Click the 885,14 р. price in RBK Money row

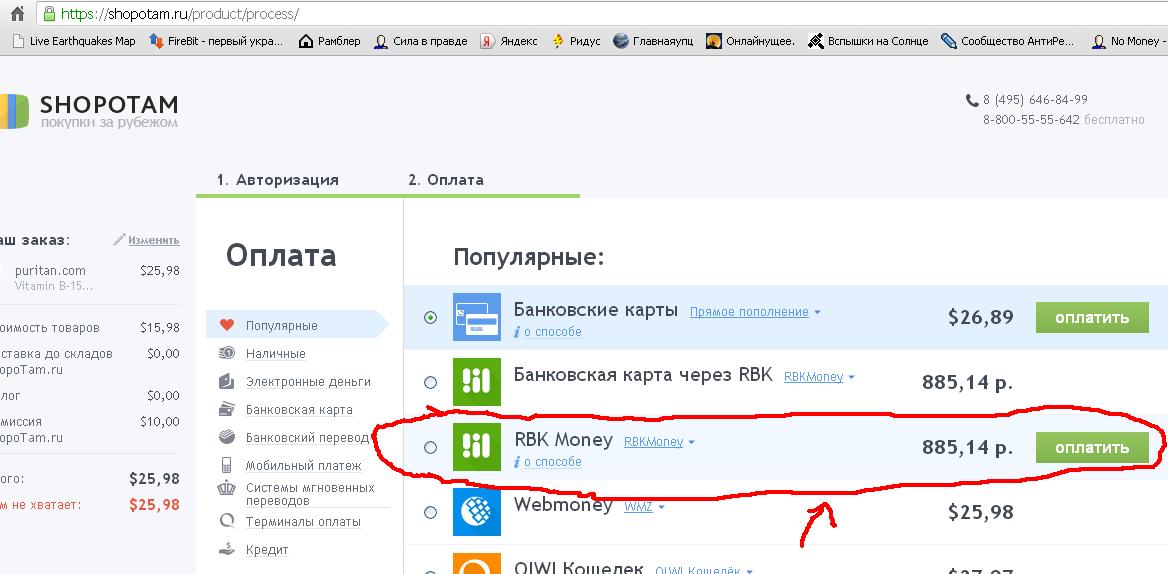967,447
